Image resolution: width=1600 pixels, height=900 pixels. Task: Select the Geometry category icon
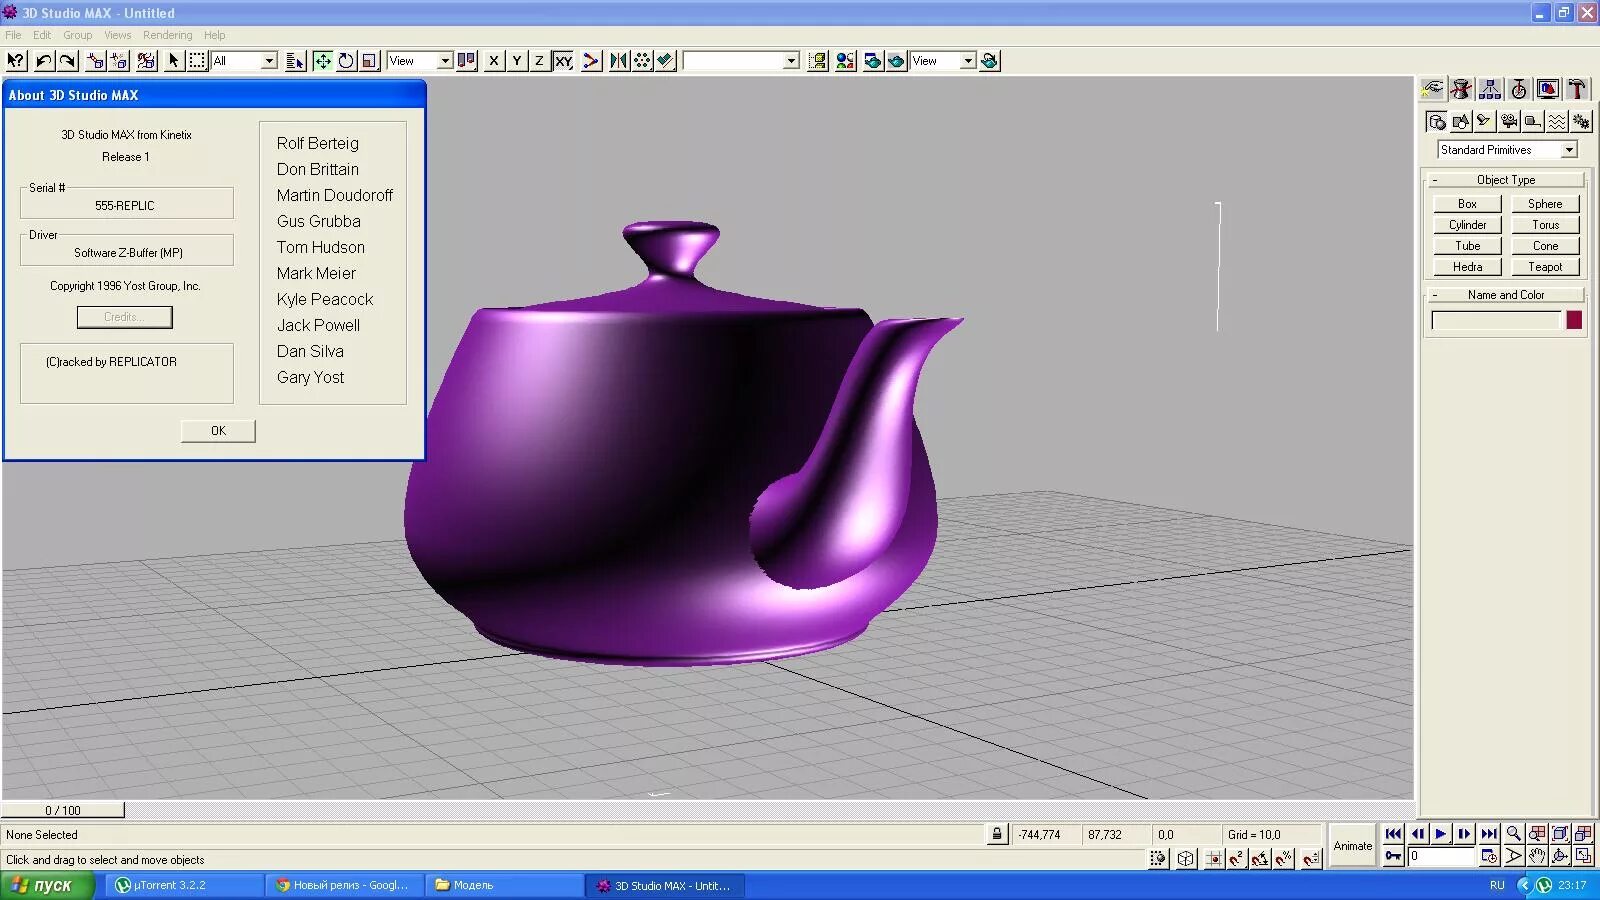(x=1437, y=122)
